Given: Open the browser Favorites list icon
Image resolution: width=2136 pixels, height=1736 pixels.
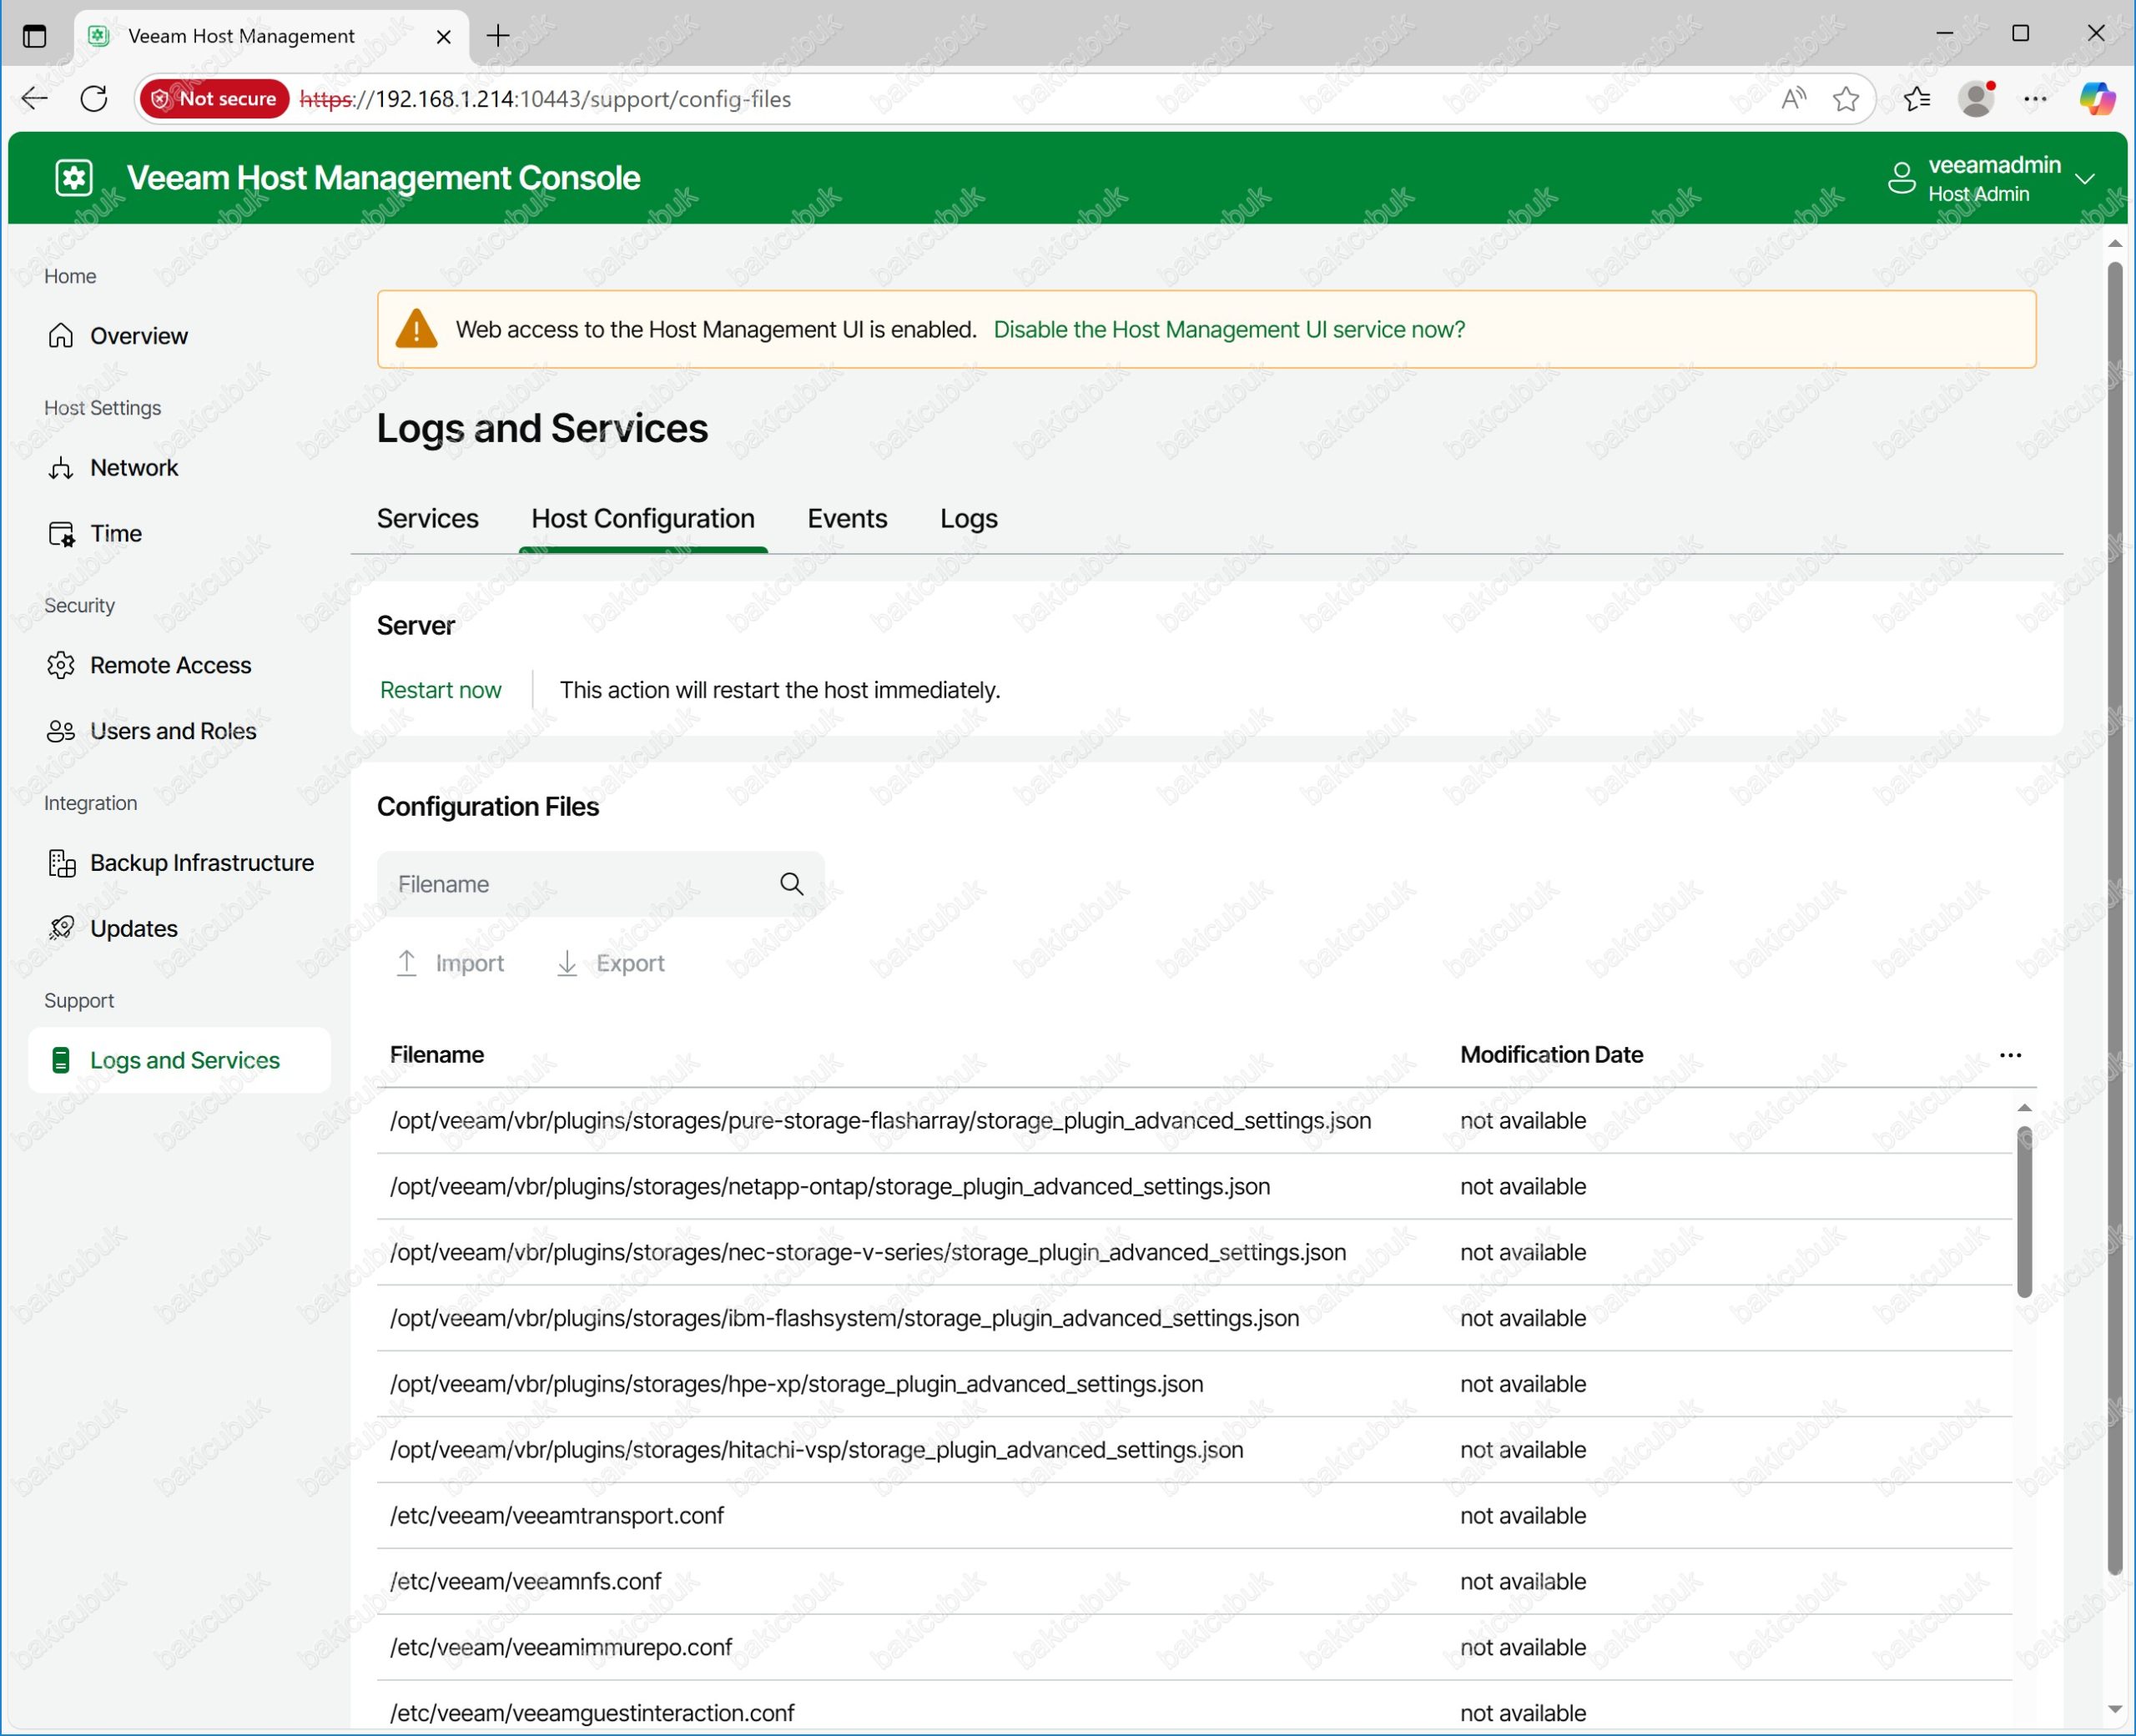Looking at the screenshot, I should [x=1916, y=98].
